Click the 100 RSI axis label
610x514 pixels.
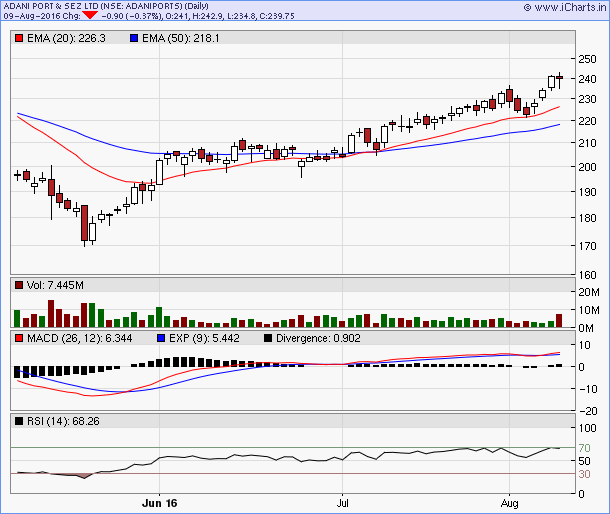click(x=587, y=428)
